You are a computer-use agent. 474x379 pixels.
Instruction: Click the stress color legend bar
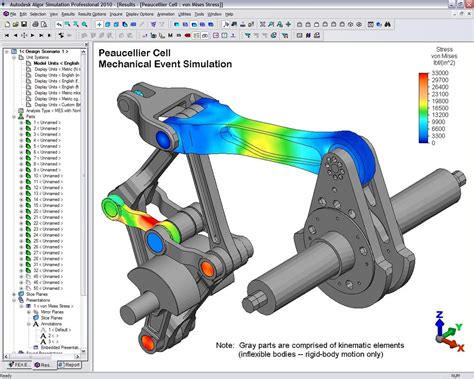pos(423,108)
